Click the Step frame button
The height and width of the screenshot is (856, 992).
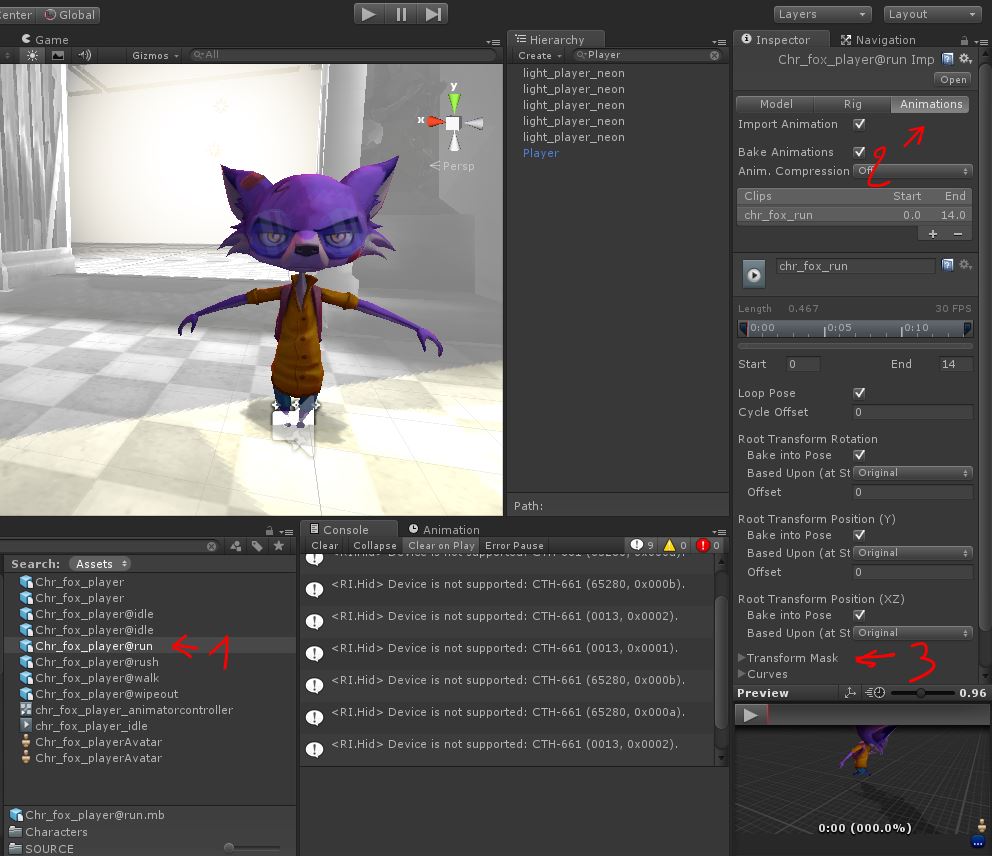(433, 14)
